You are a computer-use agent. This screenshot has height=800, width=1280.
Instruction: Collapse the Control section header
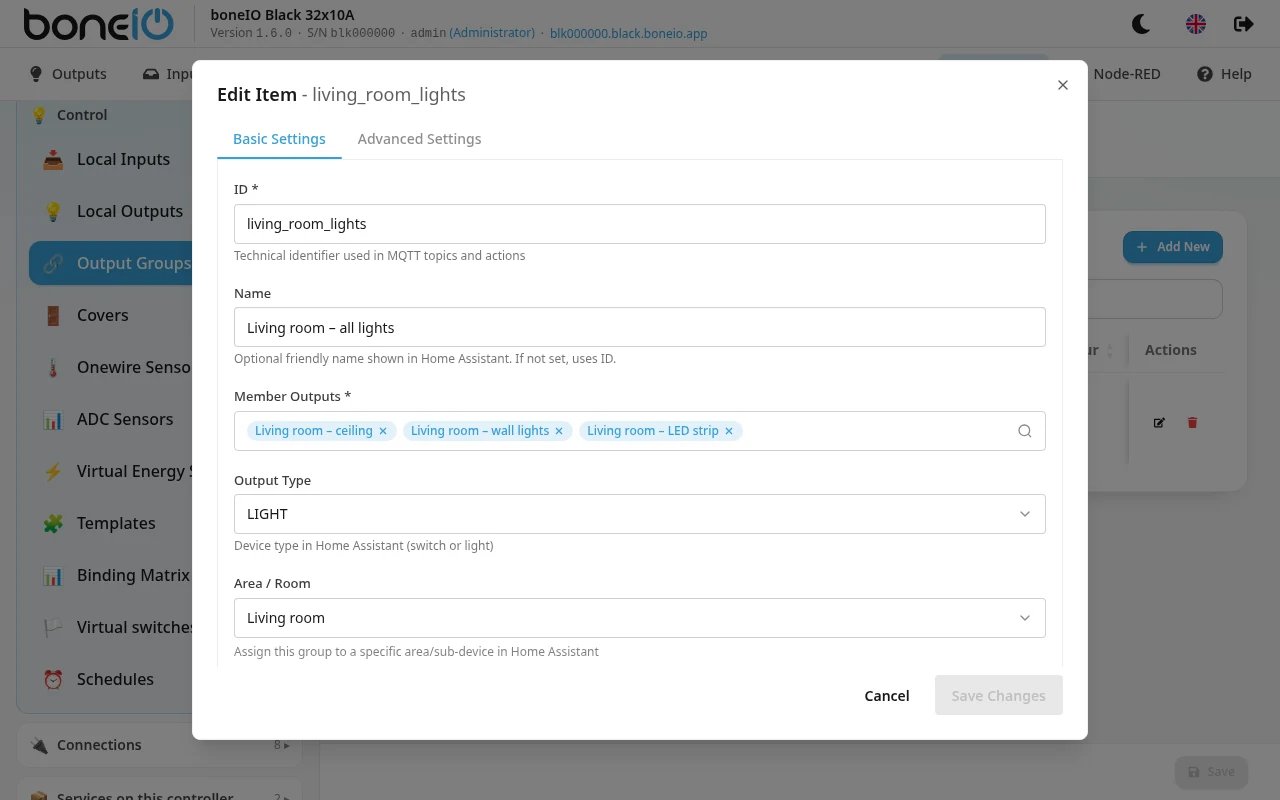click(x=105, y=115)
